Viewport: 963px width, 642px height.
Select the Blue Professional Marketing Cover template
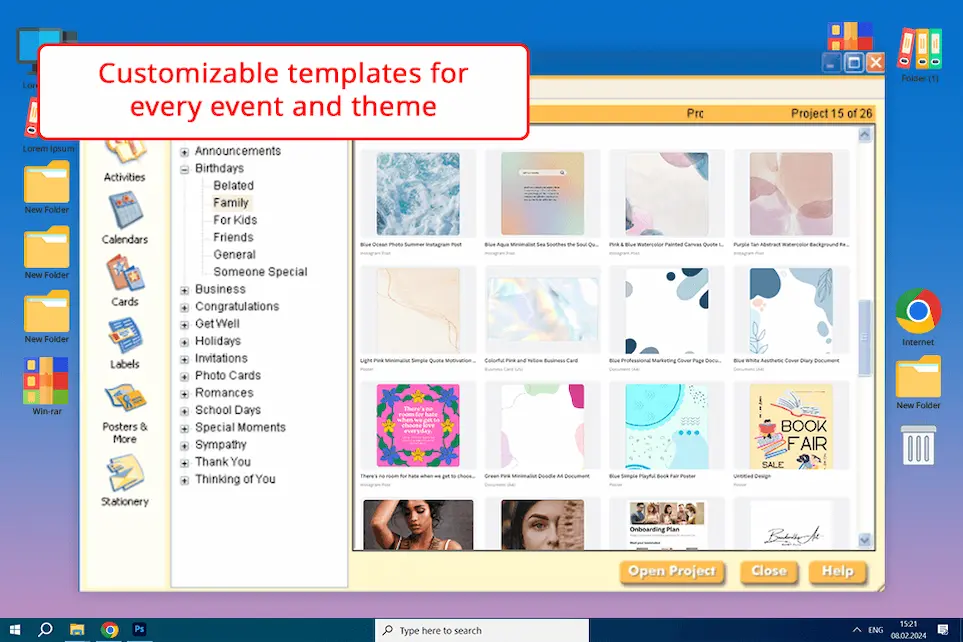pyautogui.click(x=666, y=310)
